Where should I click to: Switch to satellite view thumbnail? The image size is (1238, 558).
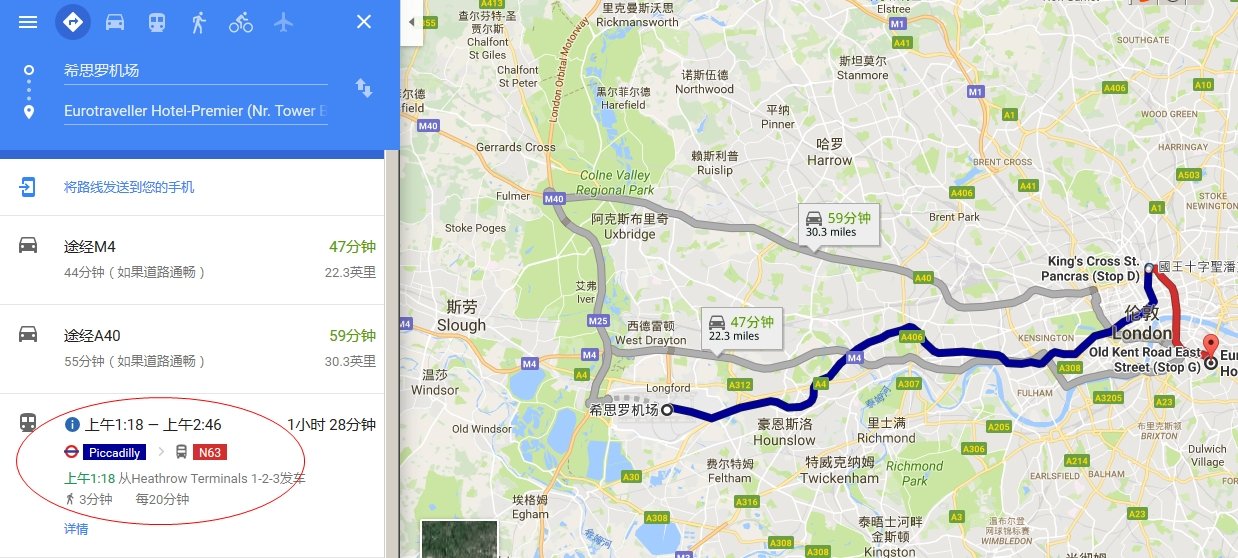pyautogui.click(x=459, y=539)
